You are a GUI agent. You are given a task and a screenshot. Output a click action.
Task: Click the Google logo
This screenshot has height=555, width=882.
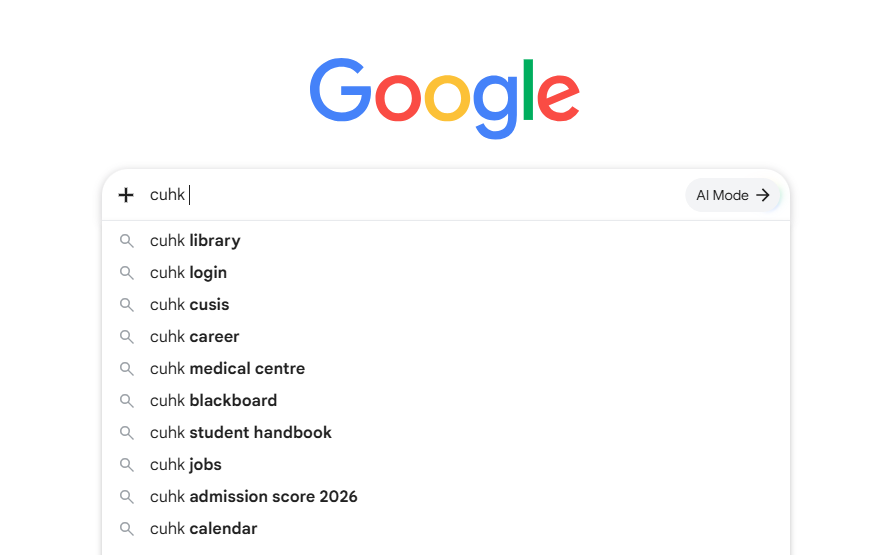click(444, 98)
